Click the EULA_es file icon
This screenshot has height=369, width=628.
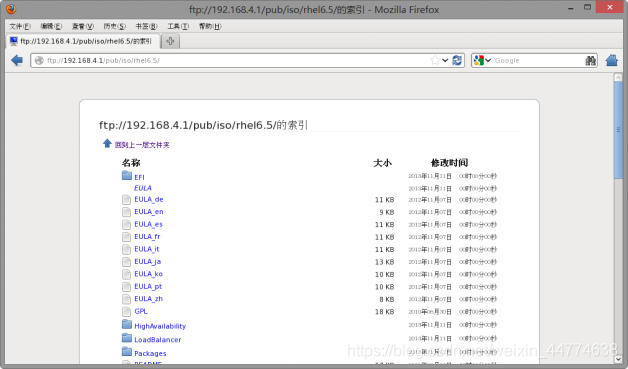click(x=127, y=224)
